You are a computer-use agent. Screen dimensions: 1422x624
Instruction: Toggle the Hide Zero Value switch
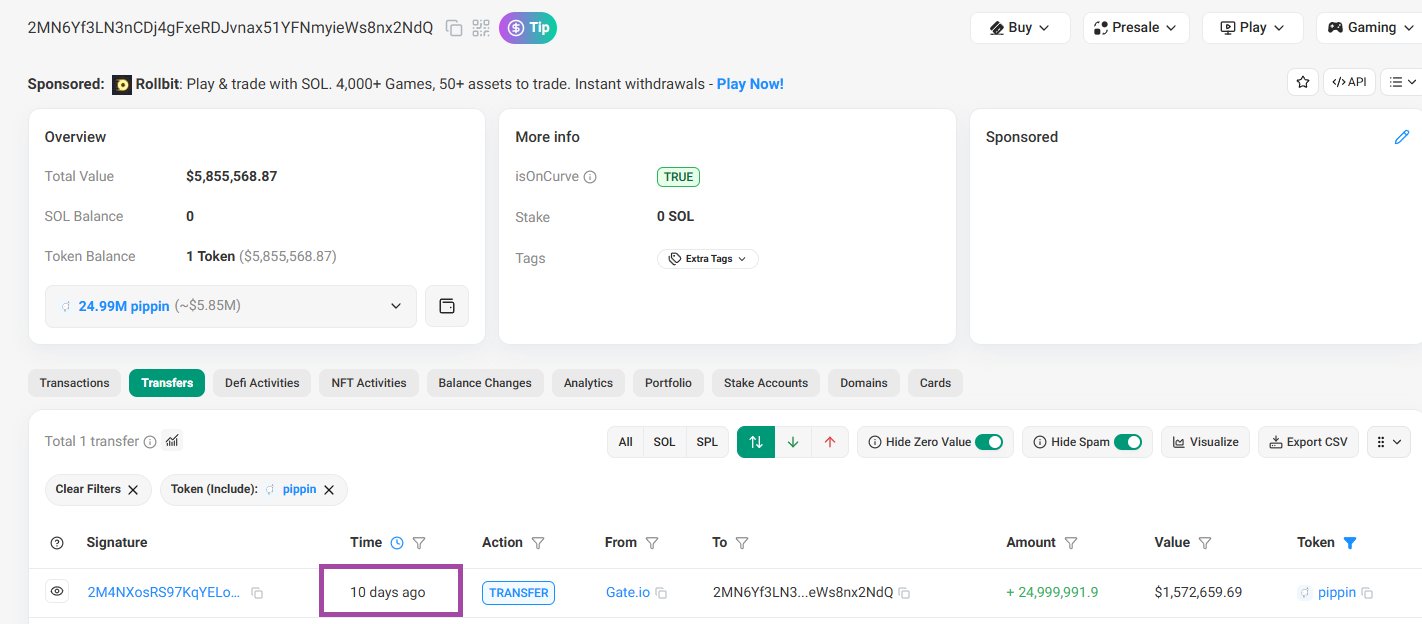click(988, 442)
